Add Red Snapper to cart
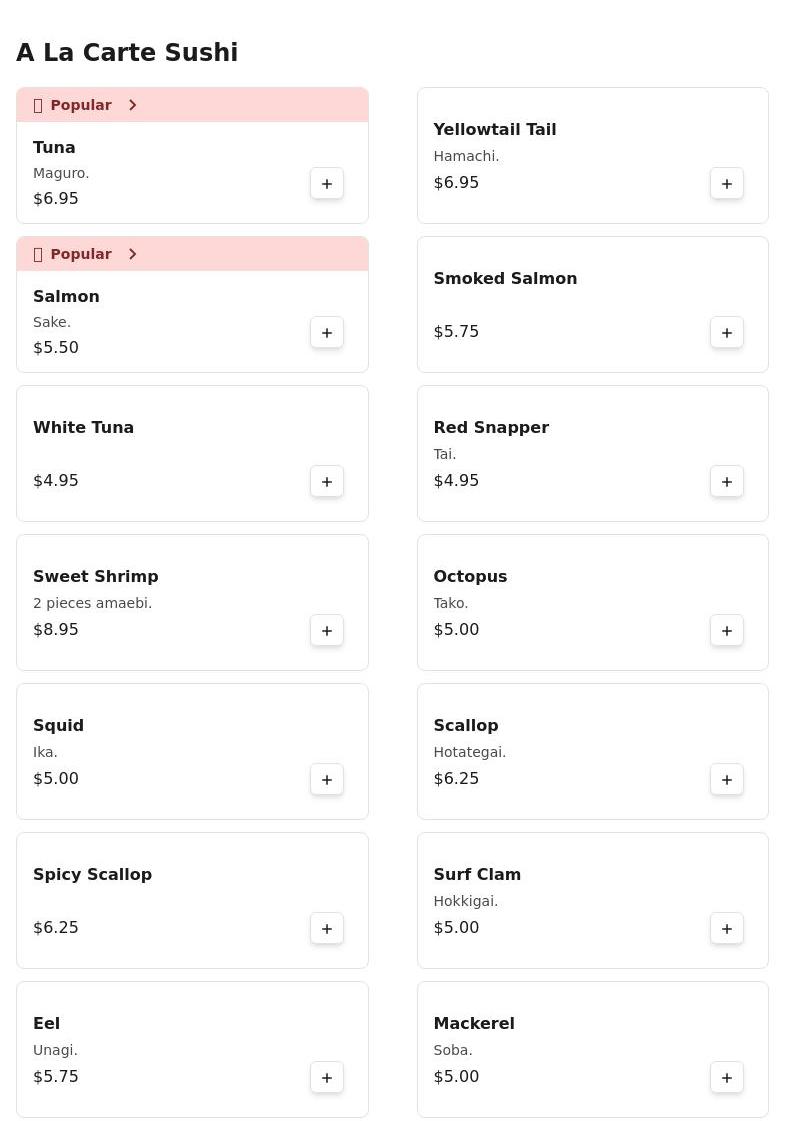Screen dimensions: 785x1121 coord(727,482)
